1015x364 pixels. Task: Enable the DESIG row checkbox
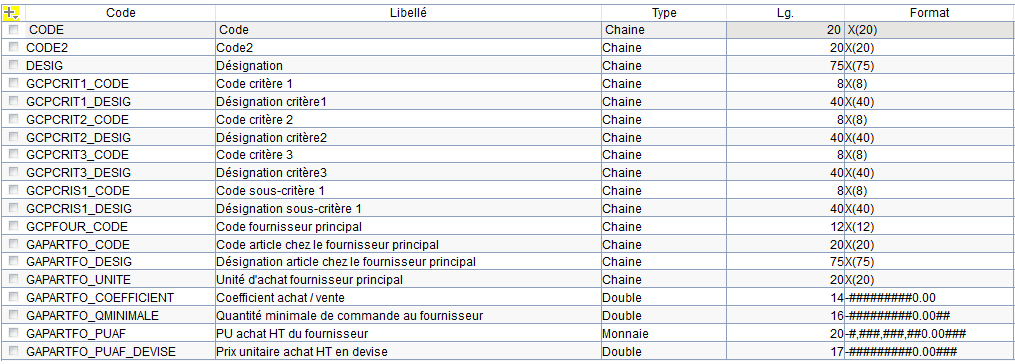point(14,65)
